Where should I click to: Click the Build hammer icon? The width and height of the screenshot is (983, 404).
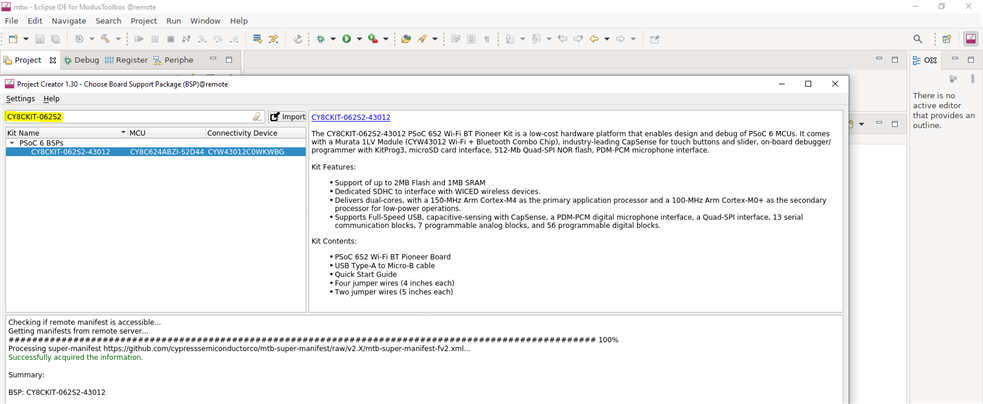pos(105,39)
